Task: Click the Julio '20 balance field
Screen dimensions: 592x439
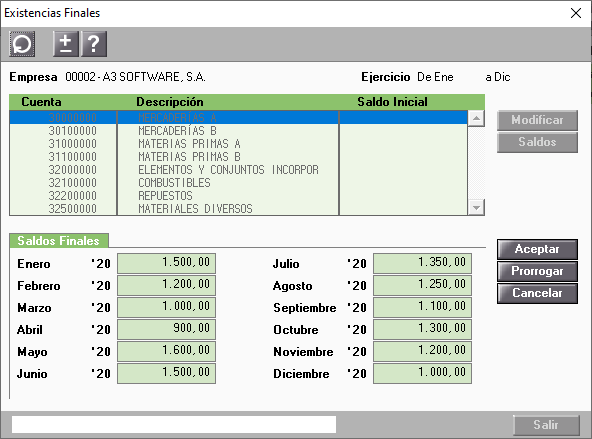Action: 422,263
